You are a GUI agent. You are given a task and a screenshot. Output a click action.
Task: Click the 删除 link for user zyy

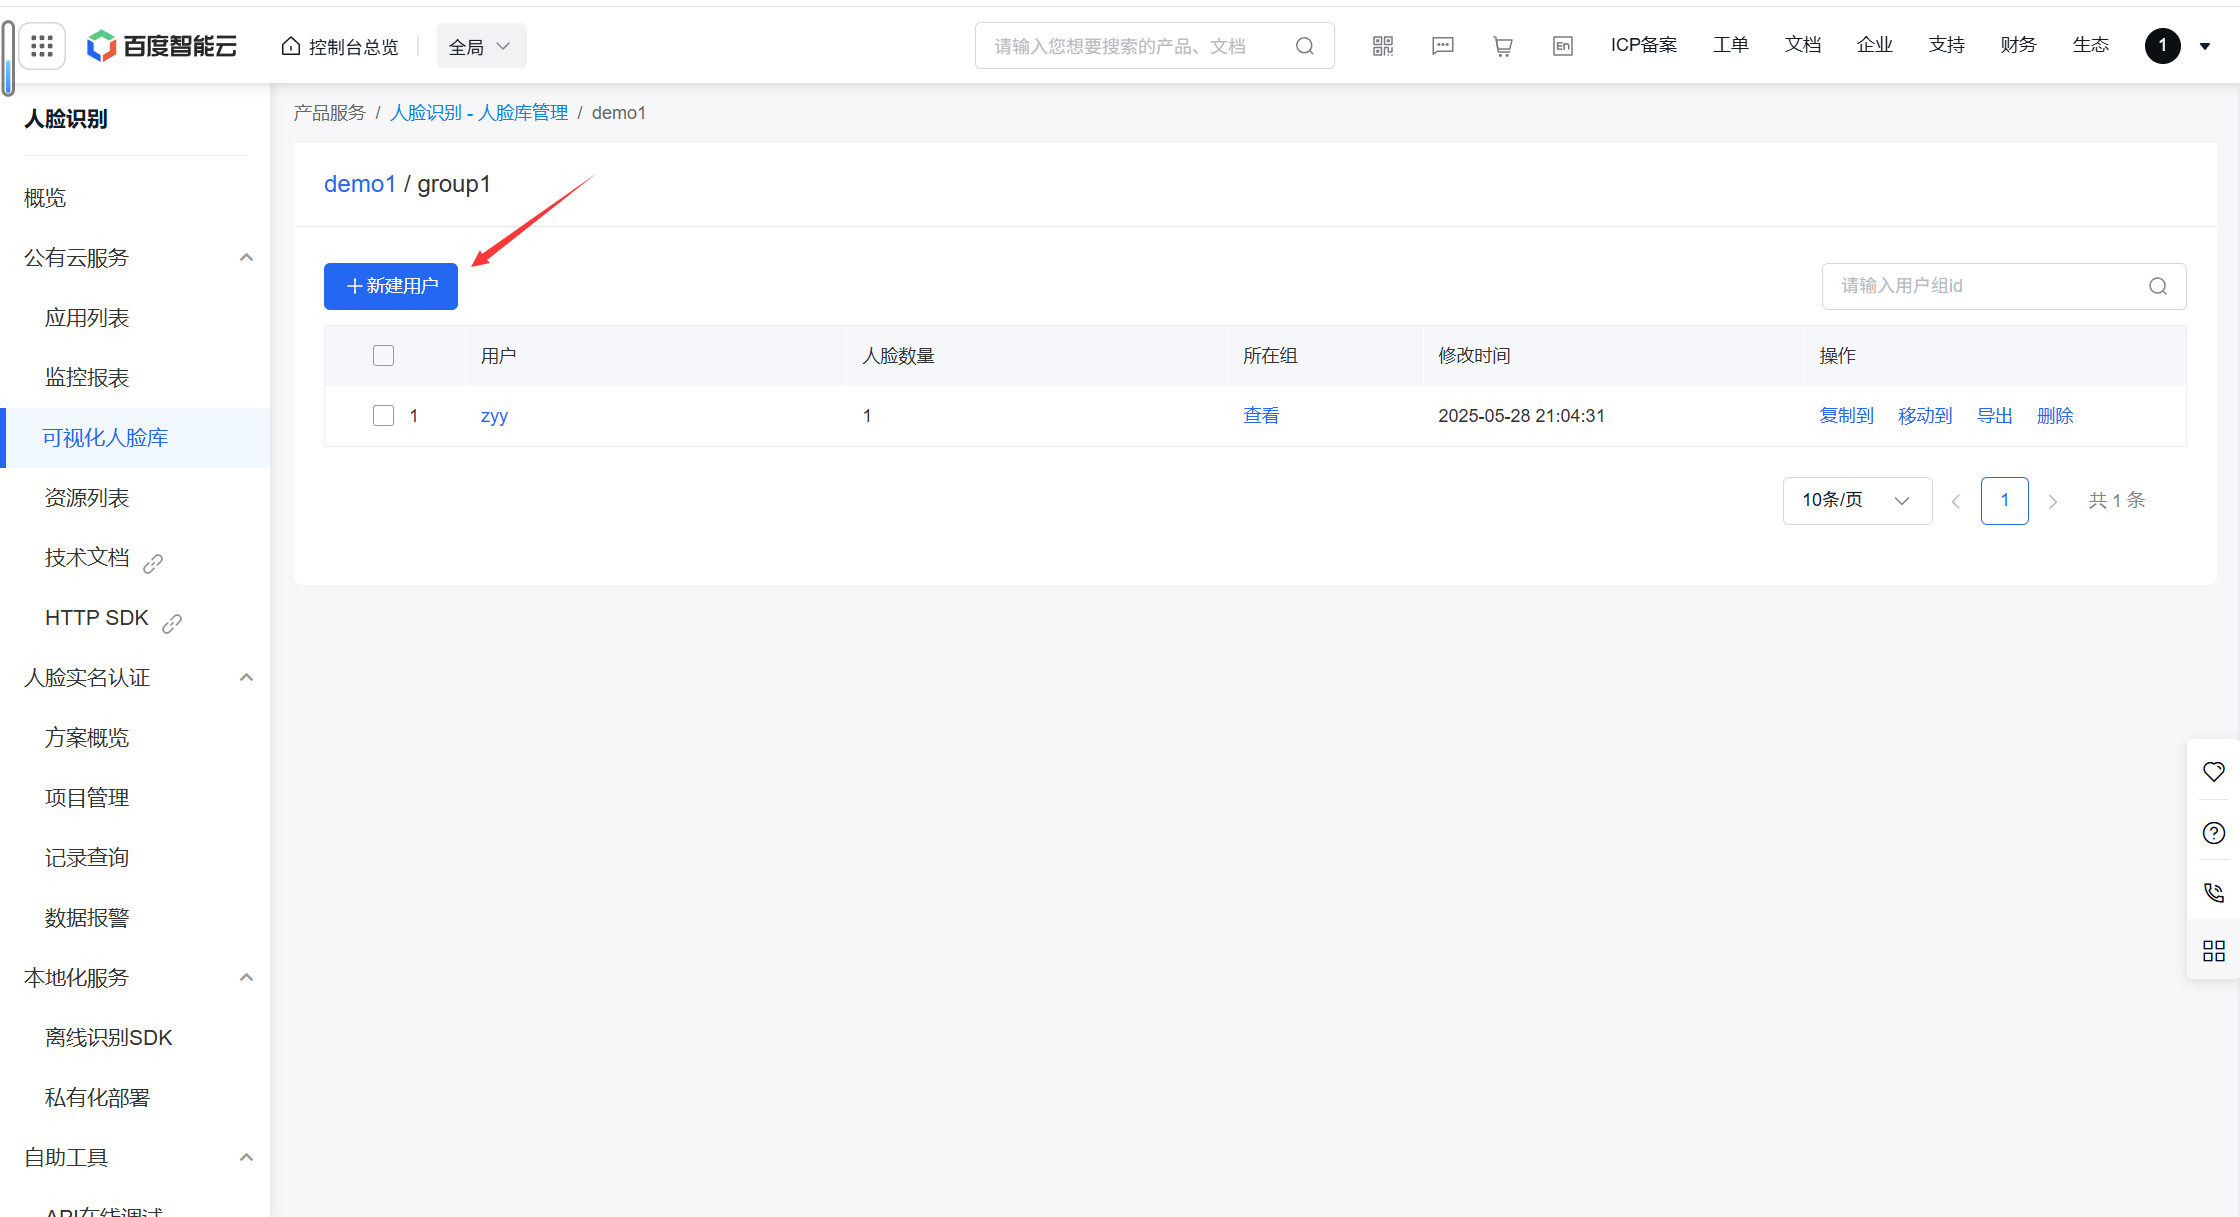click(2055, 416)
